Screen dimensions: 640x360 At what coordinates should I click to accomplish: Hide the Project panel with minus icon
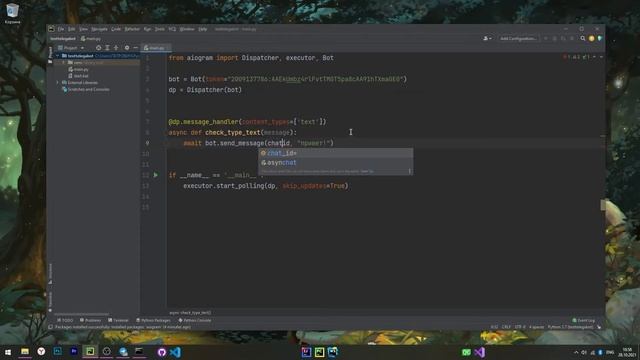[x=136, y=48]
